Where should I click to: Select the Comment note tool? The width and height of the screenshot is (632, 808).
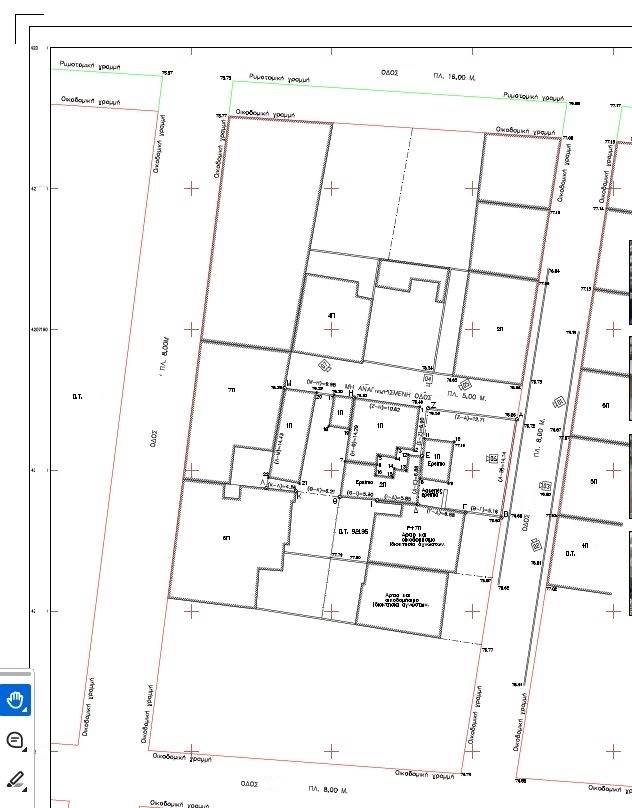[14, 740]
